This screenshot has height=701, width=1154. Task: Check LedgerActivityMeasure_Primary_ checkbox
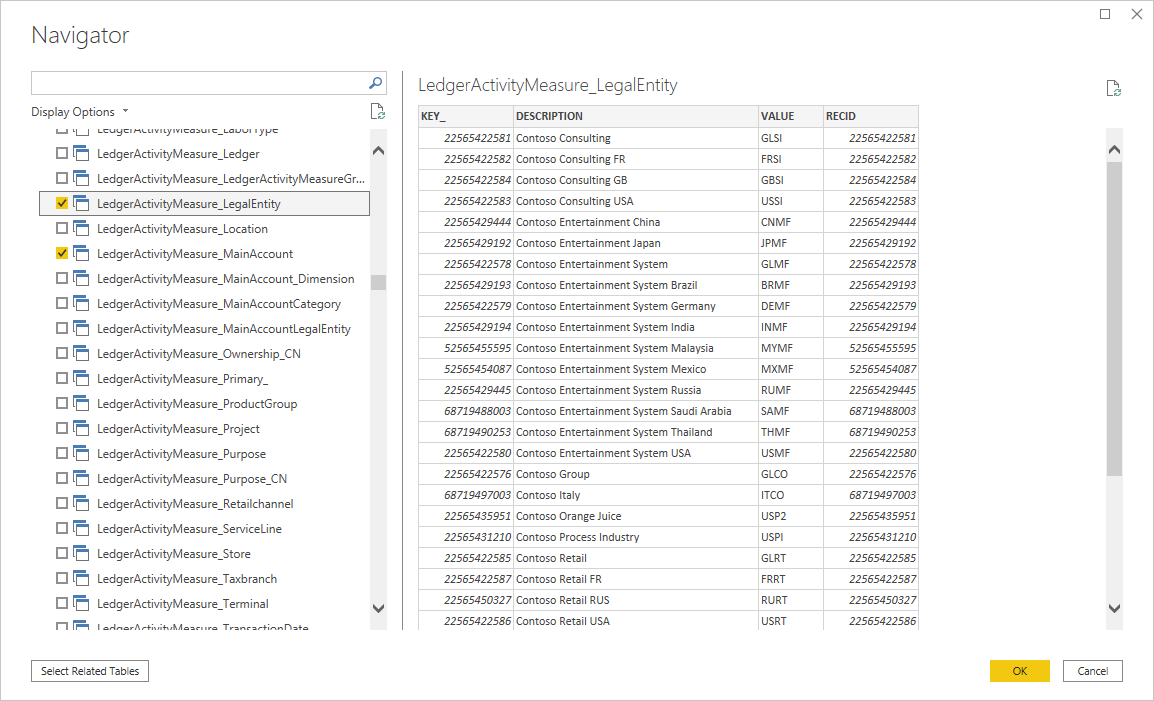tap(62, 378)
